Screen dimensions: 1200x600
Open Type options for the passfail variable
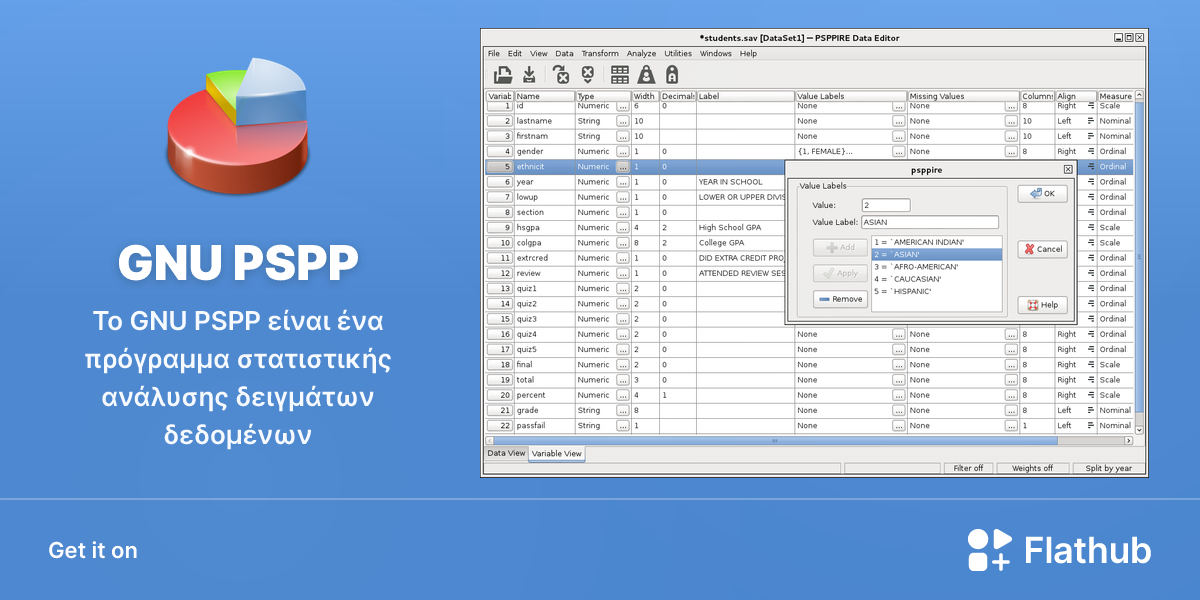(x=623, y=426)
